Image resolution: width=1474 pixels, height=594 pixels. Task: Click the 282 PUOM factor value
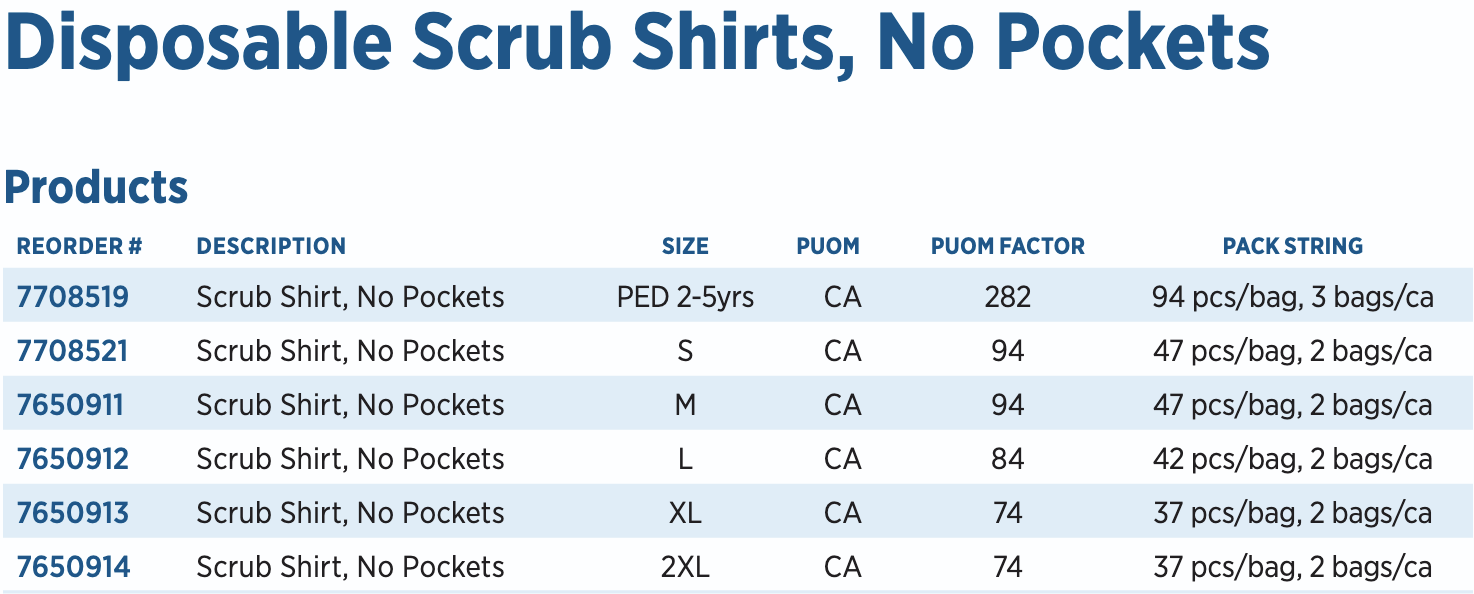coord(1008,297)
